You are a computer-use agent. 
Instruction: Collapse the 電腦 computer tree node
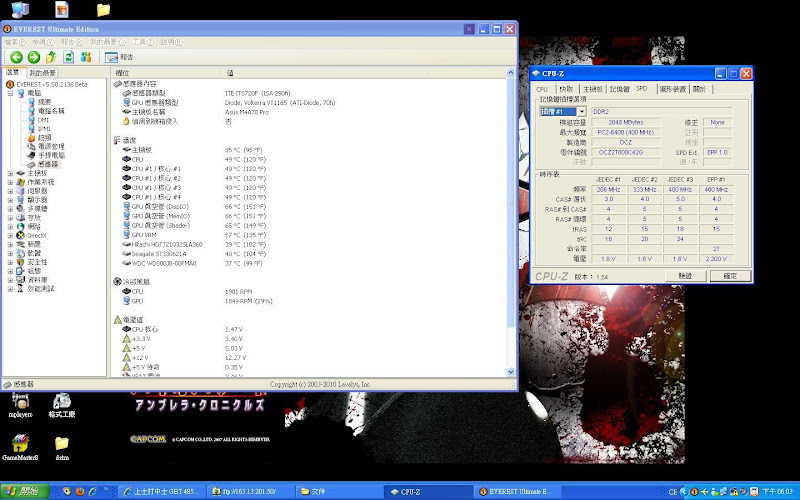coord(10,93)
